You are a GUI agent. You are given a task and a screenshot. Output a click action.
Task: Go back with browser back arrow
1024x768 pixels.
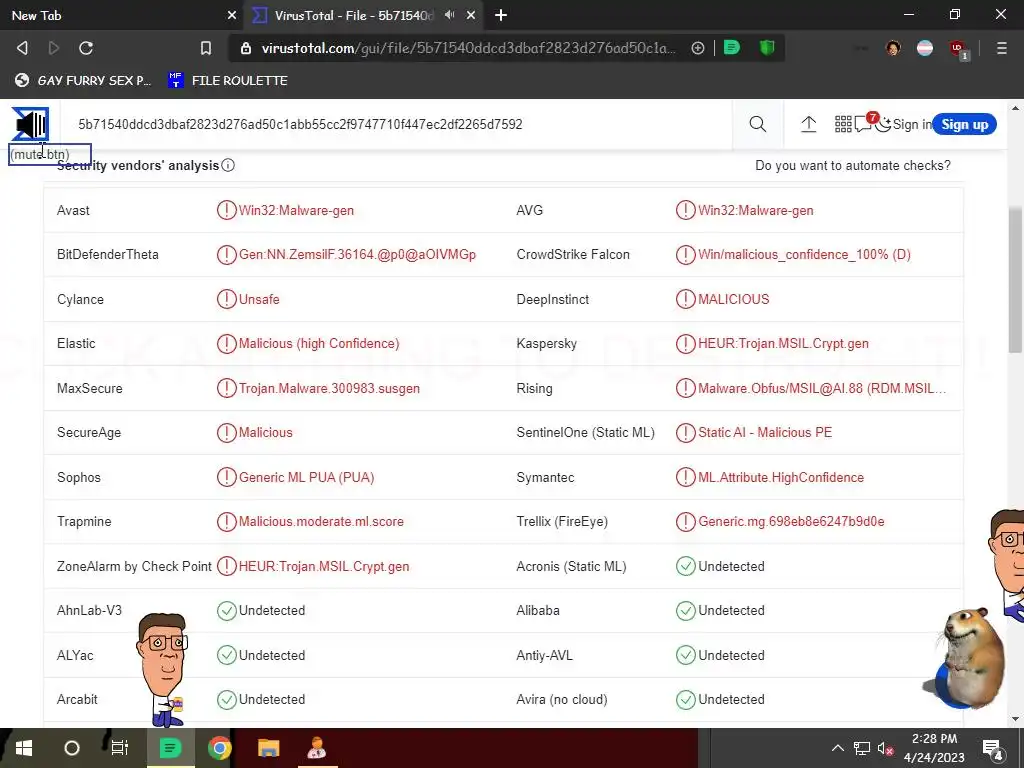22,48
